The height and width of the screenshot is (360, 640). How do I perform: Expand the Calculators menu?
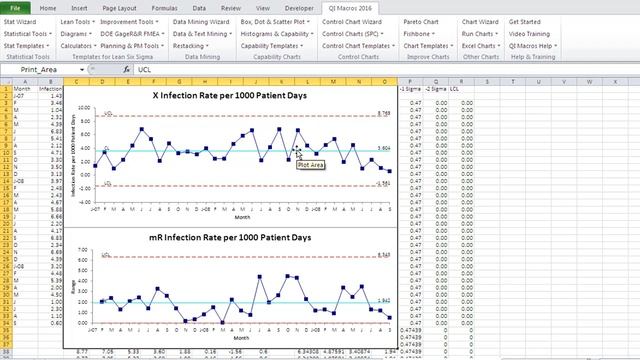(x=78, y=46)
